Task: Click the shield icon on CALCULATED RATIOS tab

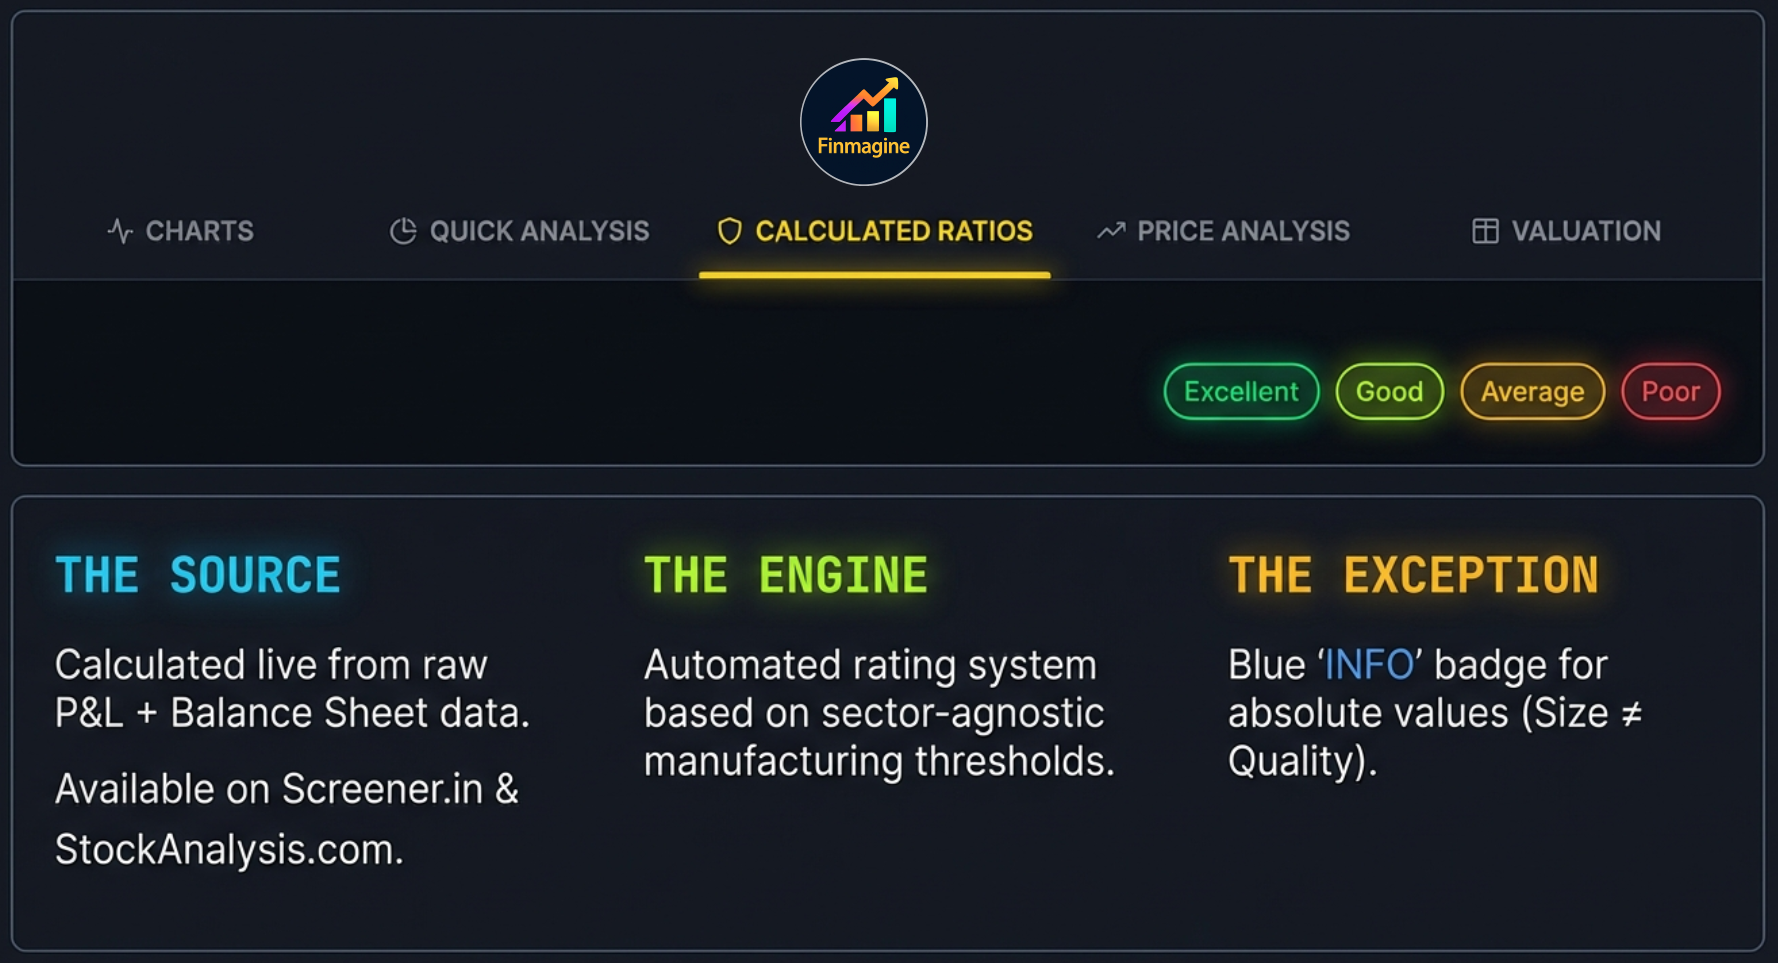Action: click(x=729, y=231)
